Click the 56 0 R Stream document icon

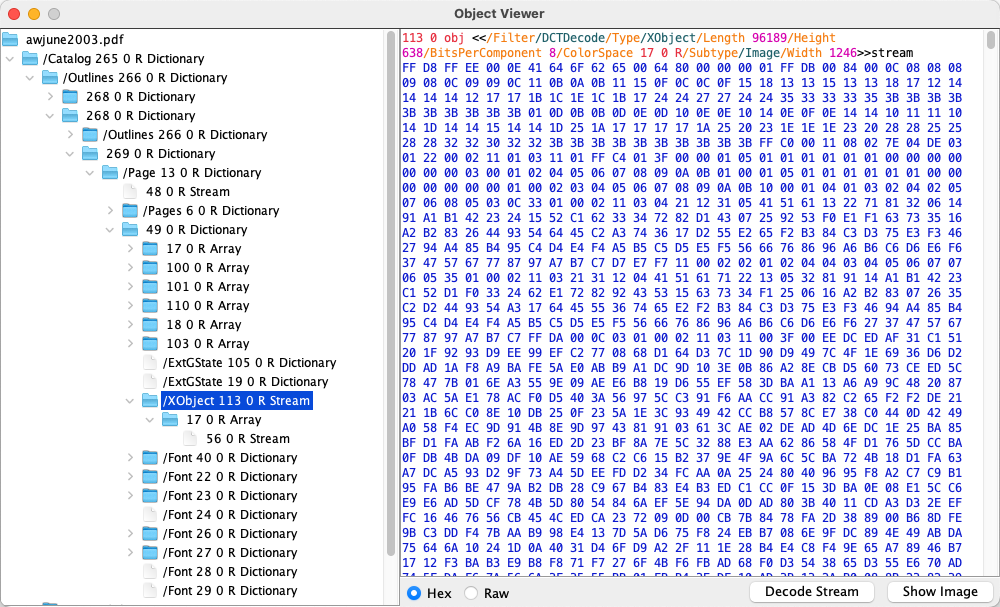(191, 439)
